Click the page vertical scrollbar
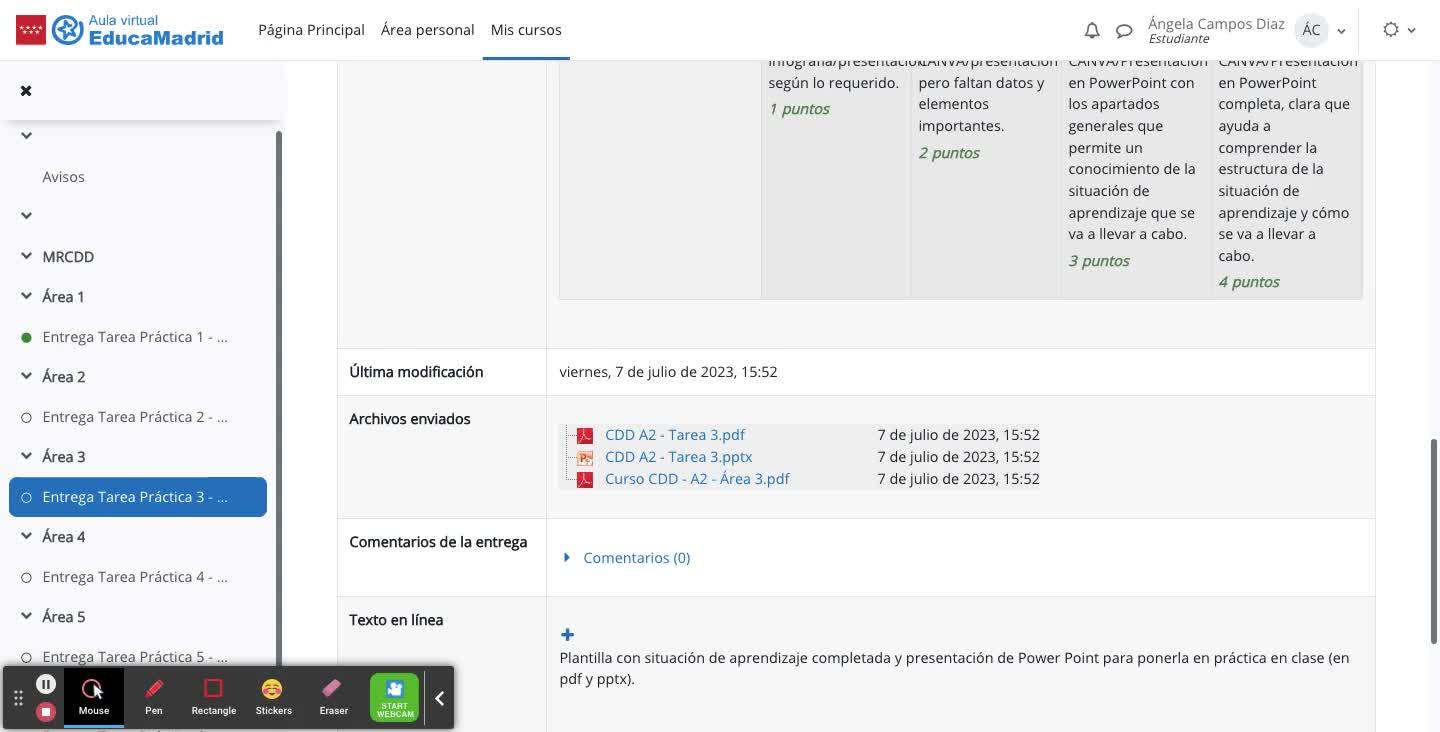This screenshot has height=732, width=1440. click(x=1434, y=540)
